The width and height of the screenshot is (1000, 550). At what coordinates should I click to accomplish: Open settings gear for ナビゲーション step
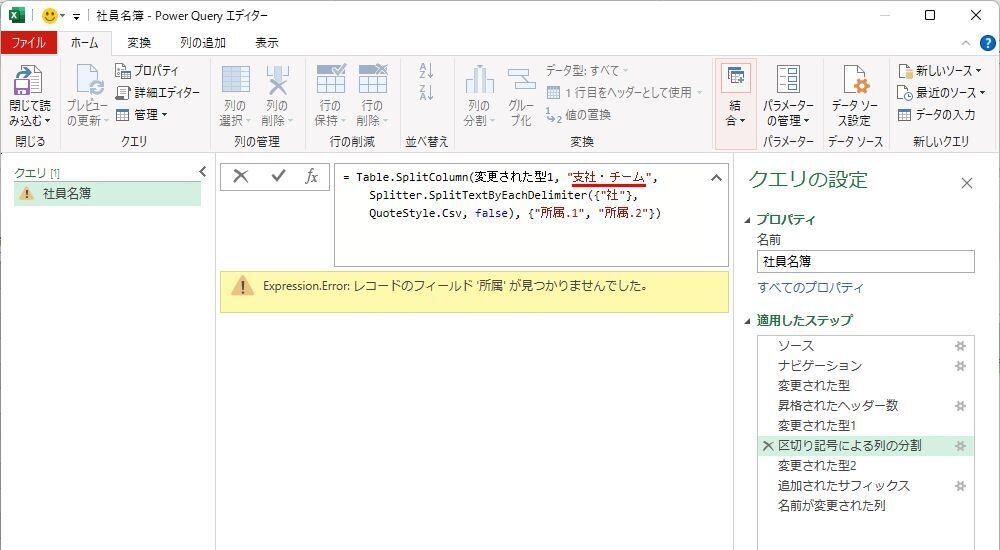tap(960, 366)
